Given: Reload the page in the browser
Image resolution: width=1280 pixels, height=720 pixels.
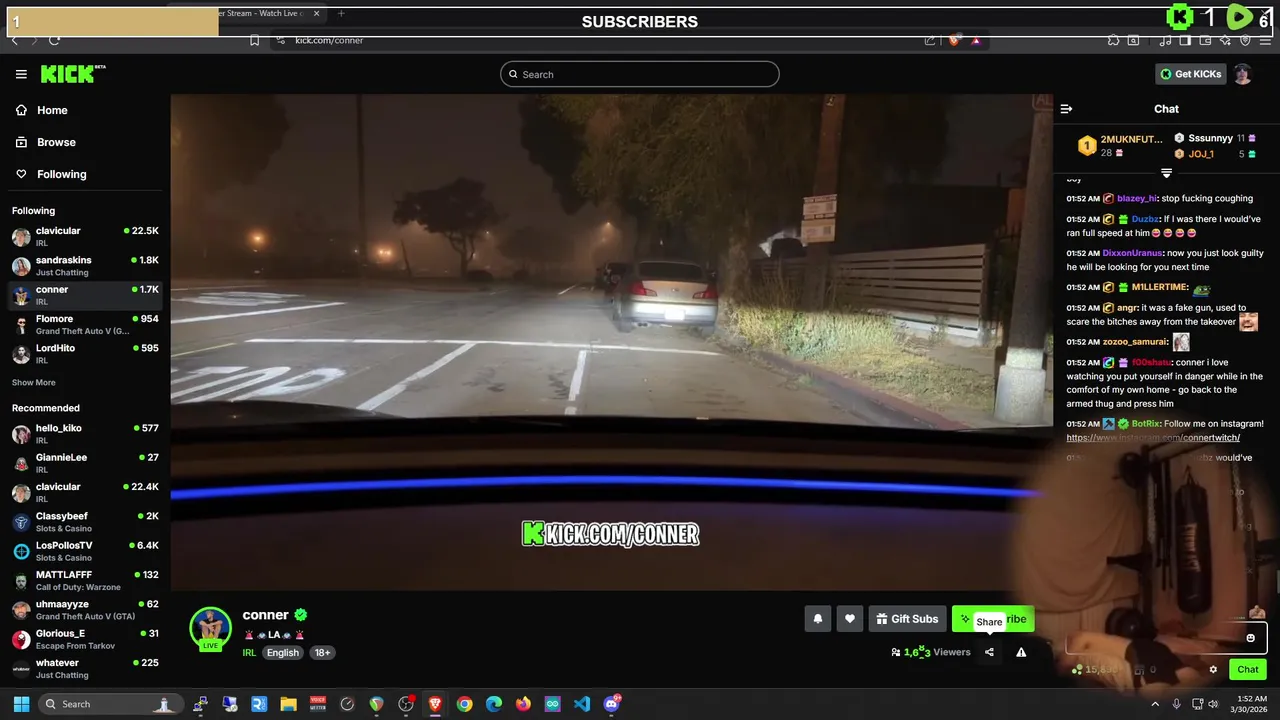Looking at the screenshot, I should pos(54,40).
